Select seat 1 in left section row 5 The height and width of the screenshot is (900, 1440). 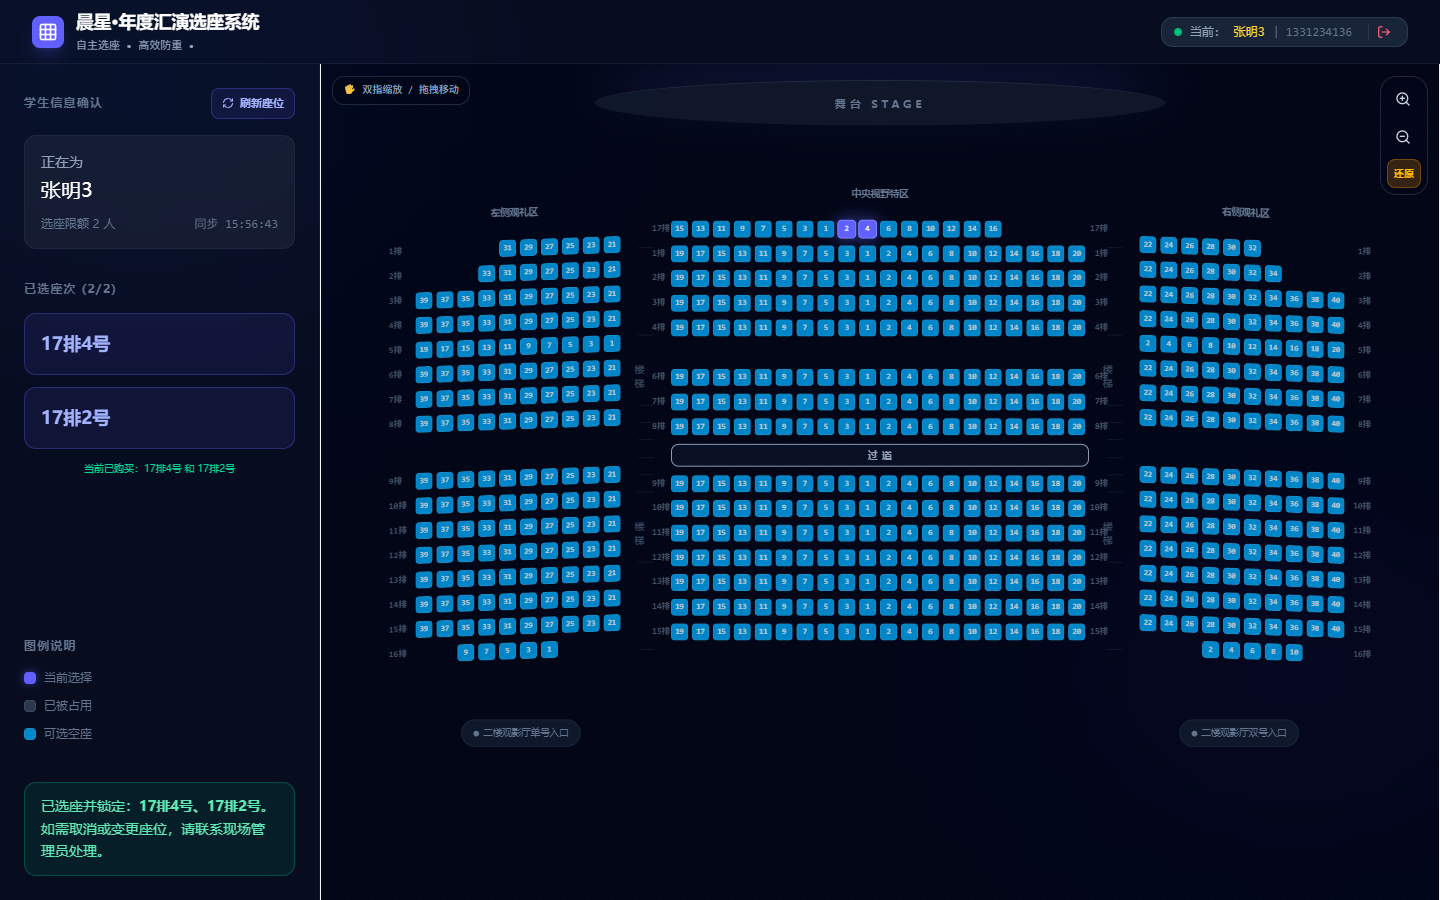(612, 344)
